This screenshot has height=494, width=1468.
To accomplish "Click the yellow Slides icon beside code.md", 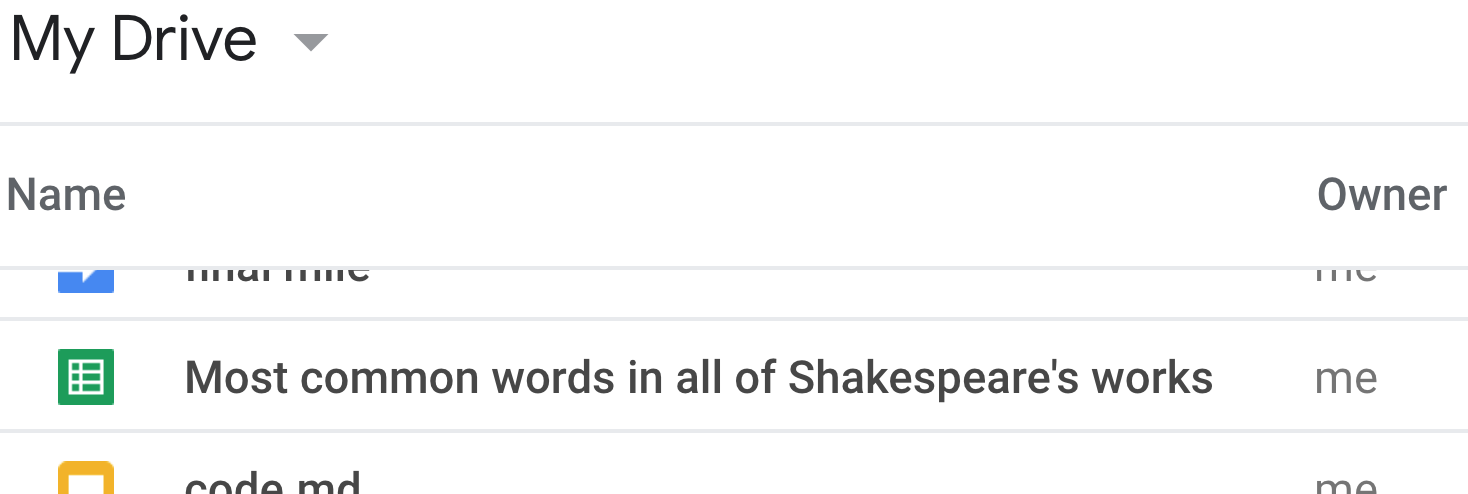I will pyautogui.click(x=86, y=480).
